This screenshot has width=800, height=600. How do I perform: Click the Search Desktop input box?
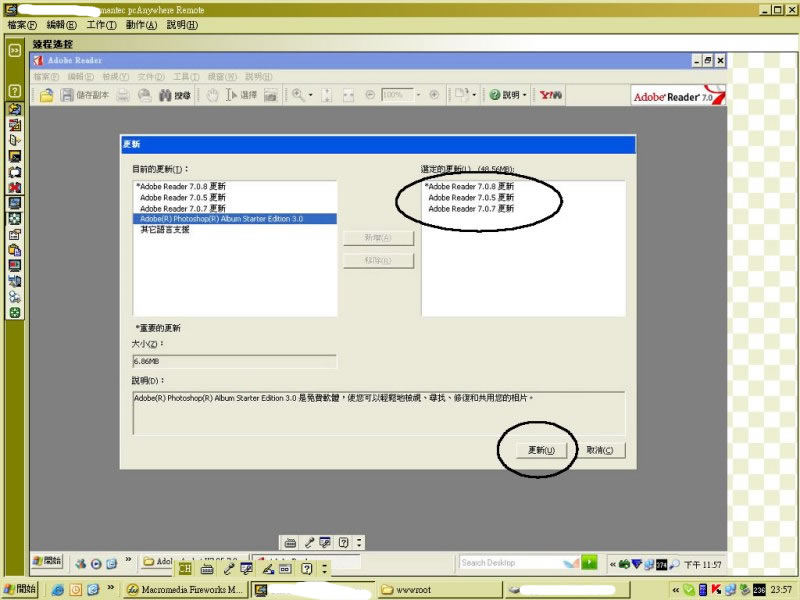point(519,562)
